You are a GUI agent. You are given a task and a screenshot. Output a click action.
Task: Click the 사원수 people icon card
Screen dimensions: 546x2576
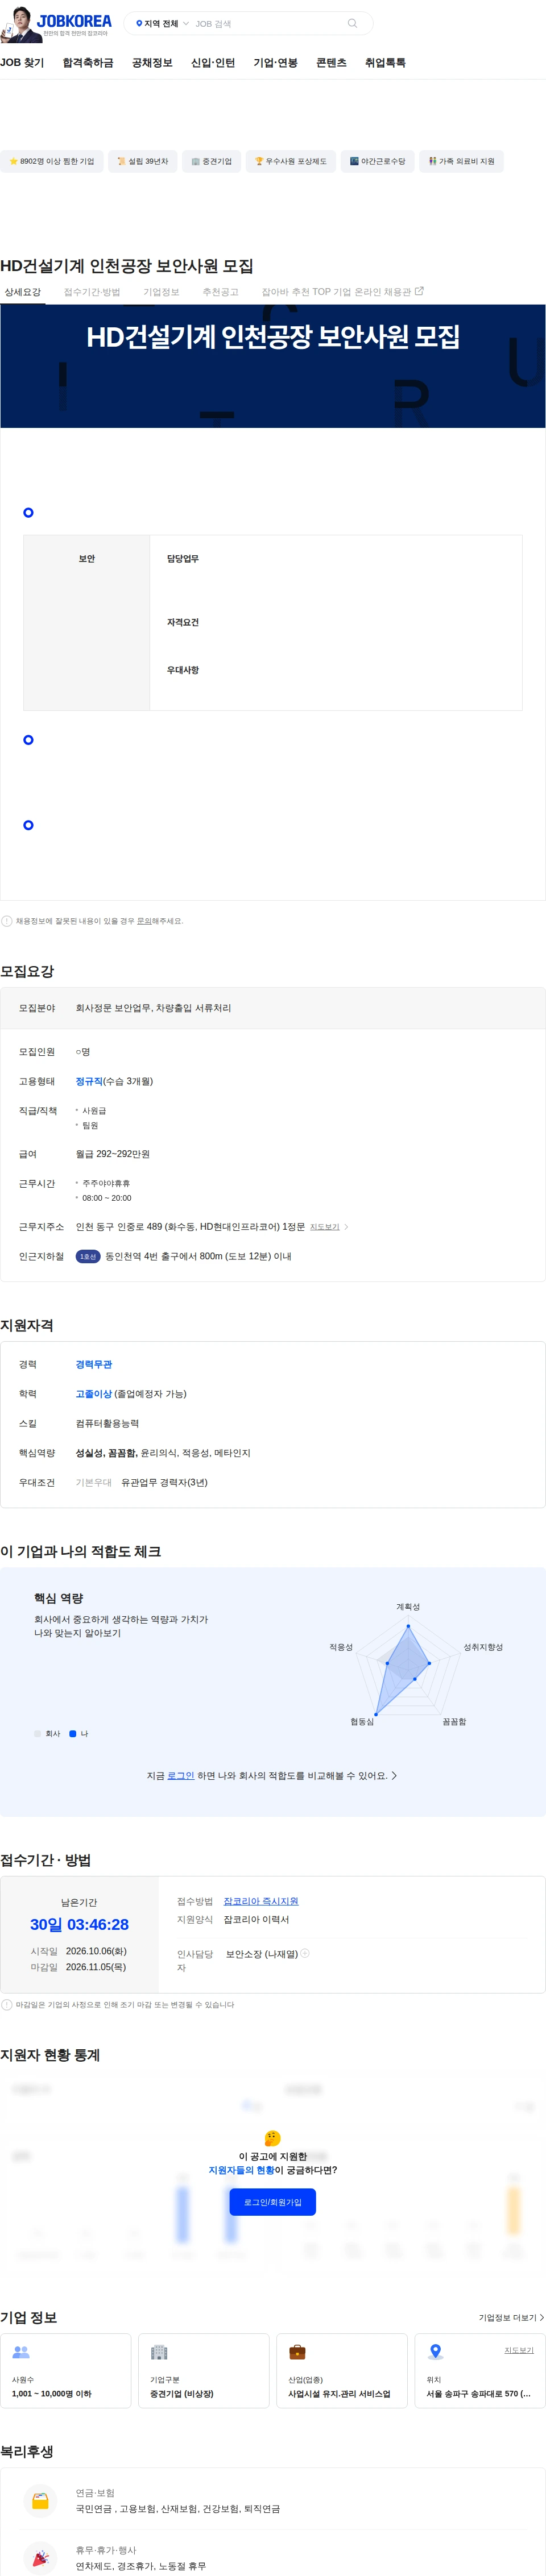66,2370
